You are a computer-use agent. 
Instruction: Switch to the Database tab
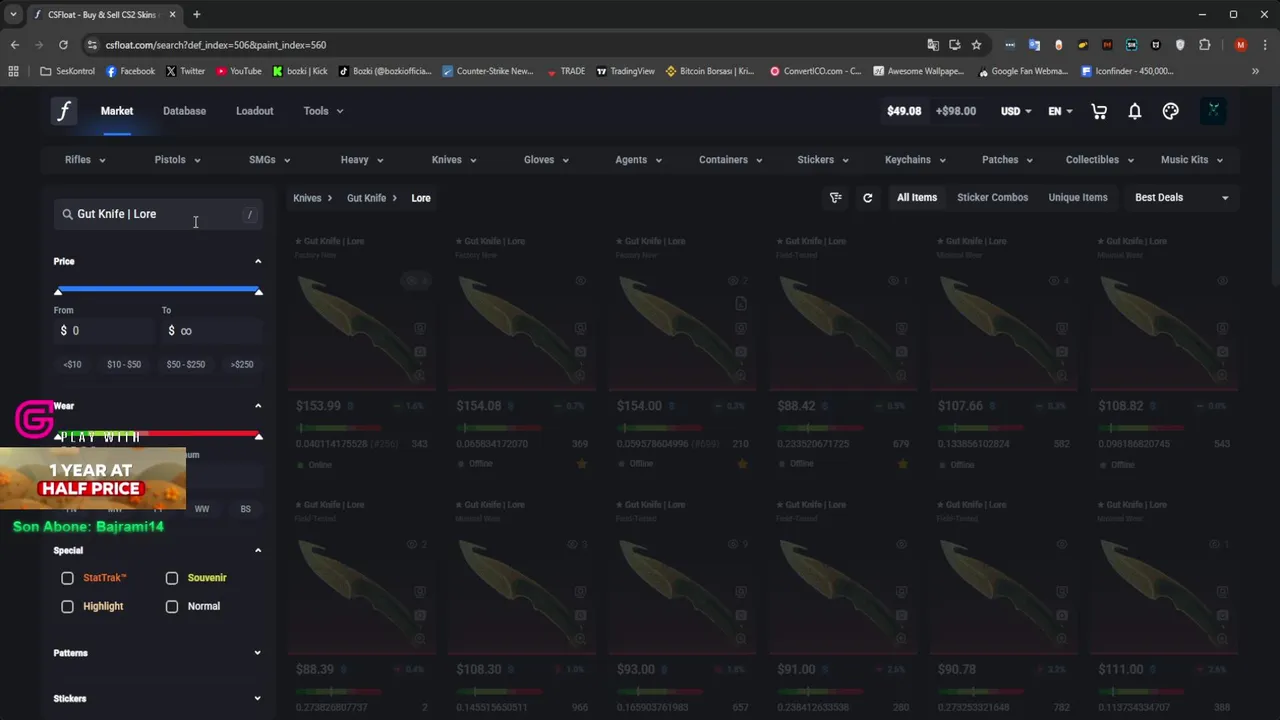pyautogui.click(x=184, y=111)
